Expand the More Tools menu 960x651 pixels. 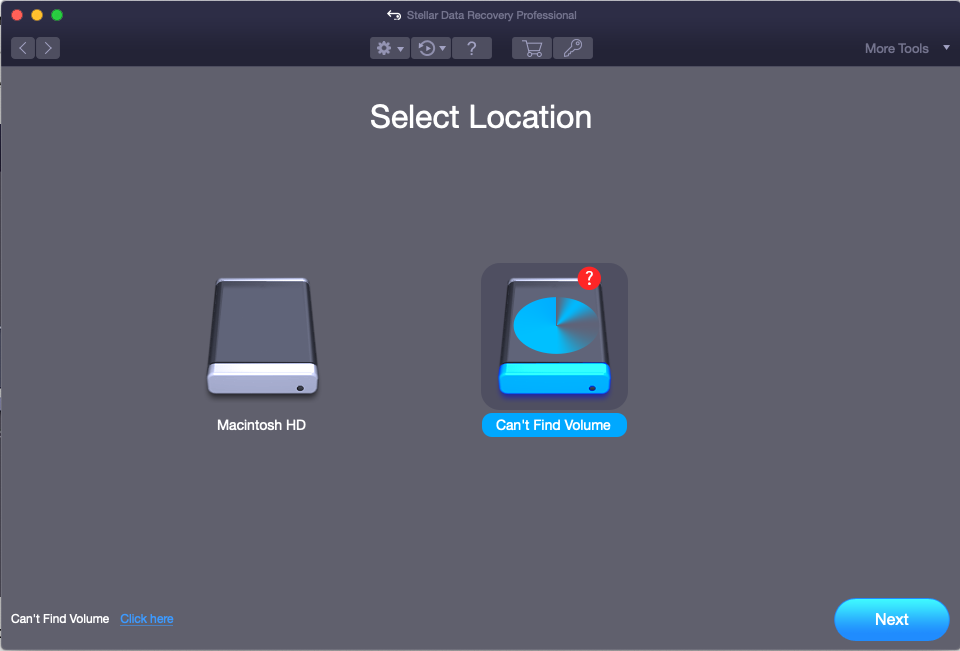coord(896,48)
